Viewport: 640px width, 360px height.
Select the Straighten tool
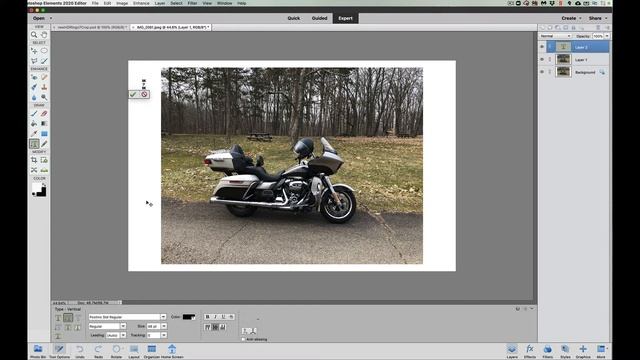(x=44, y=170)
